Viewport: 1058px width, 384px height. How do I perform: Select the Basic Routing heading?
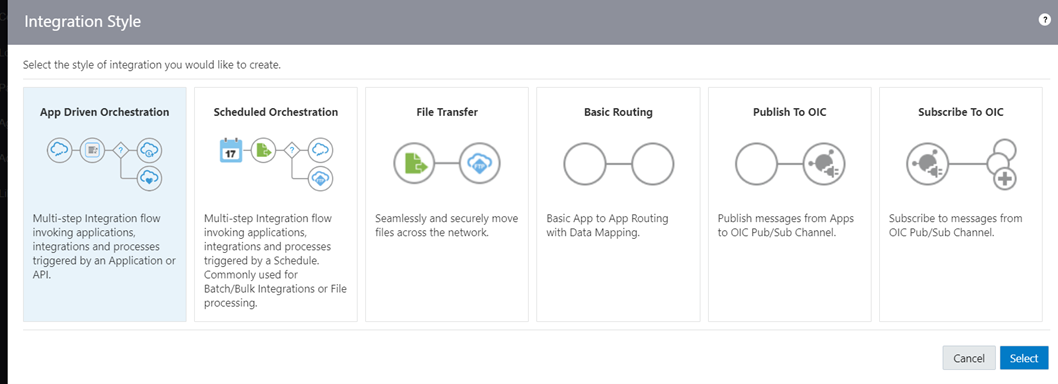[x=618, y=112]
